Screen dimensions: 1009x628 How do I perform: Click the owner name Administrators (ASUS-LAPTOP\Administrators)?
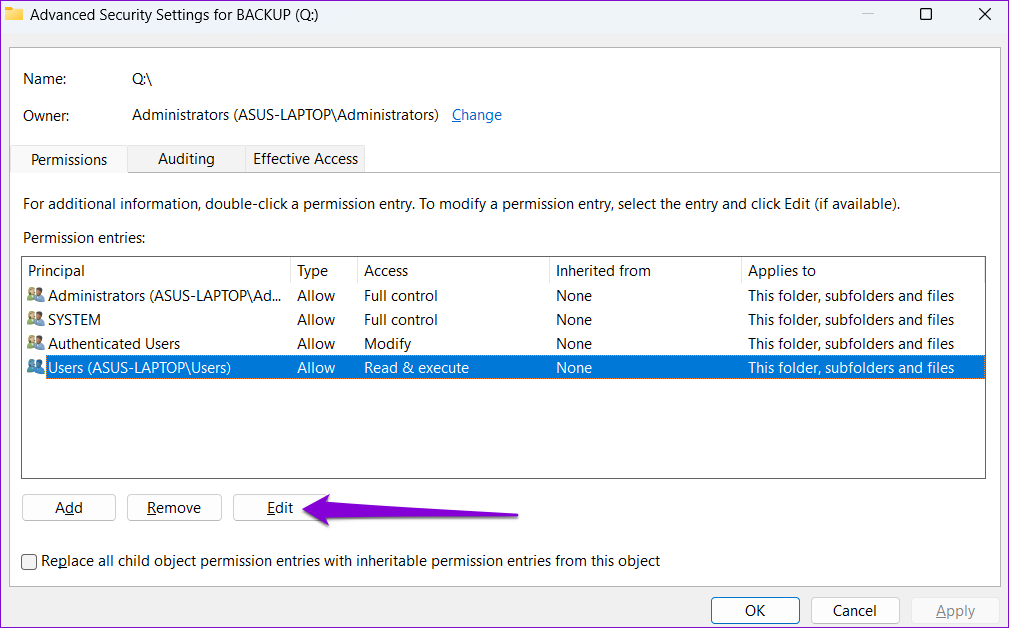tap(285, 115)
